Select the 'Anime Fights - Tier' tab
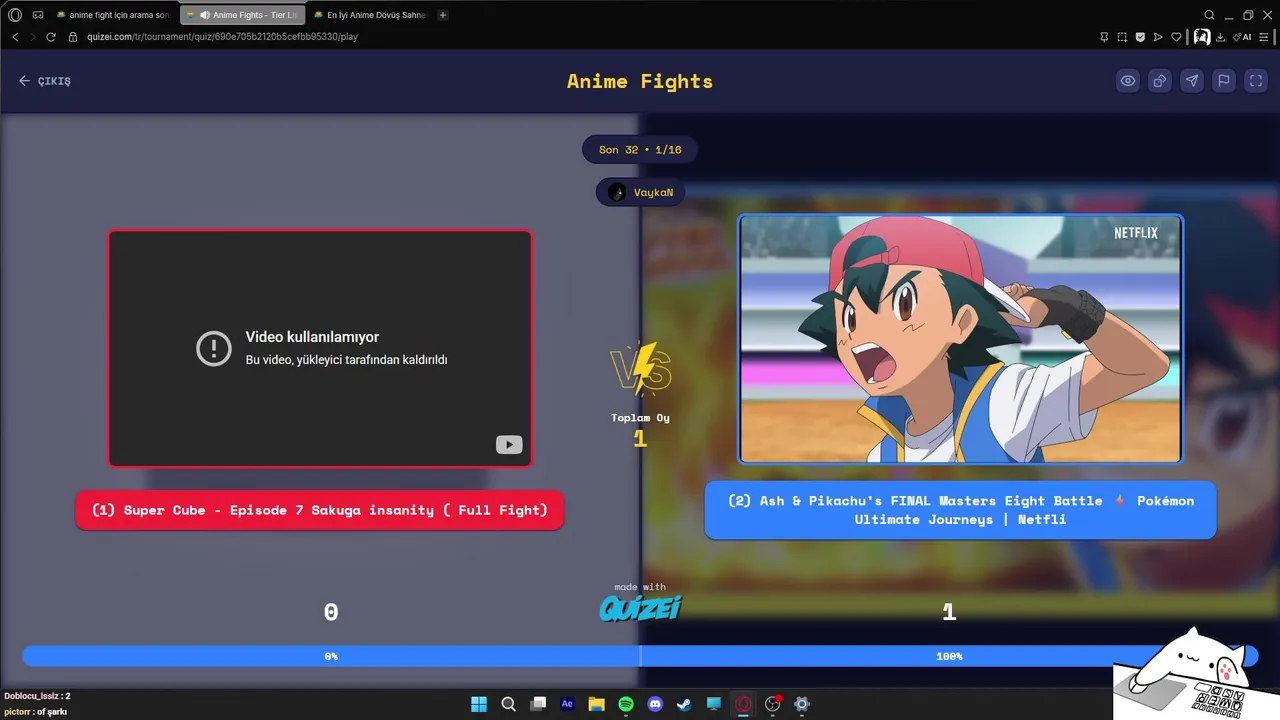 [241, 15]
